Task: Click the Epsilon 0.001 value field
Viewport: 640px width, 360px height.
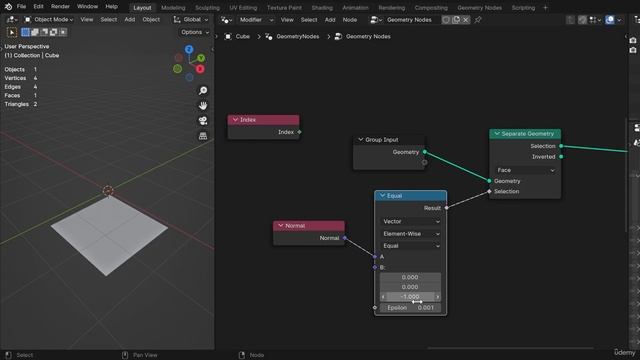Action: pyautogui.click(x=410, y=308)
